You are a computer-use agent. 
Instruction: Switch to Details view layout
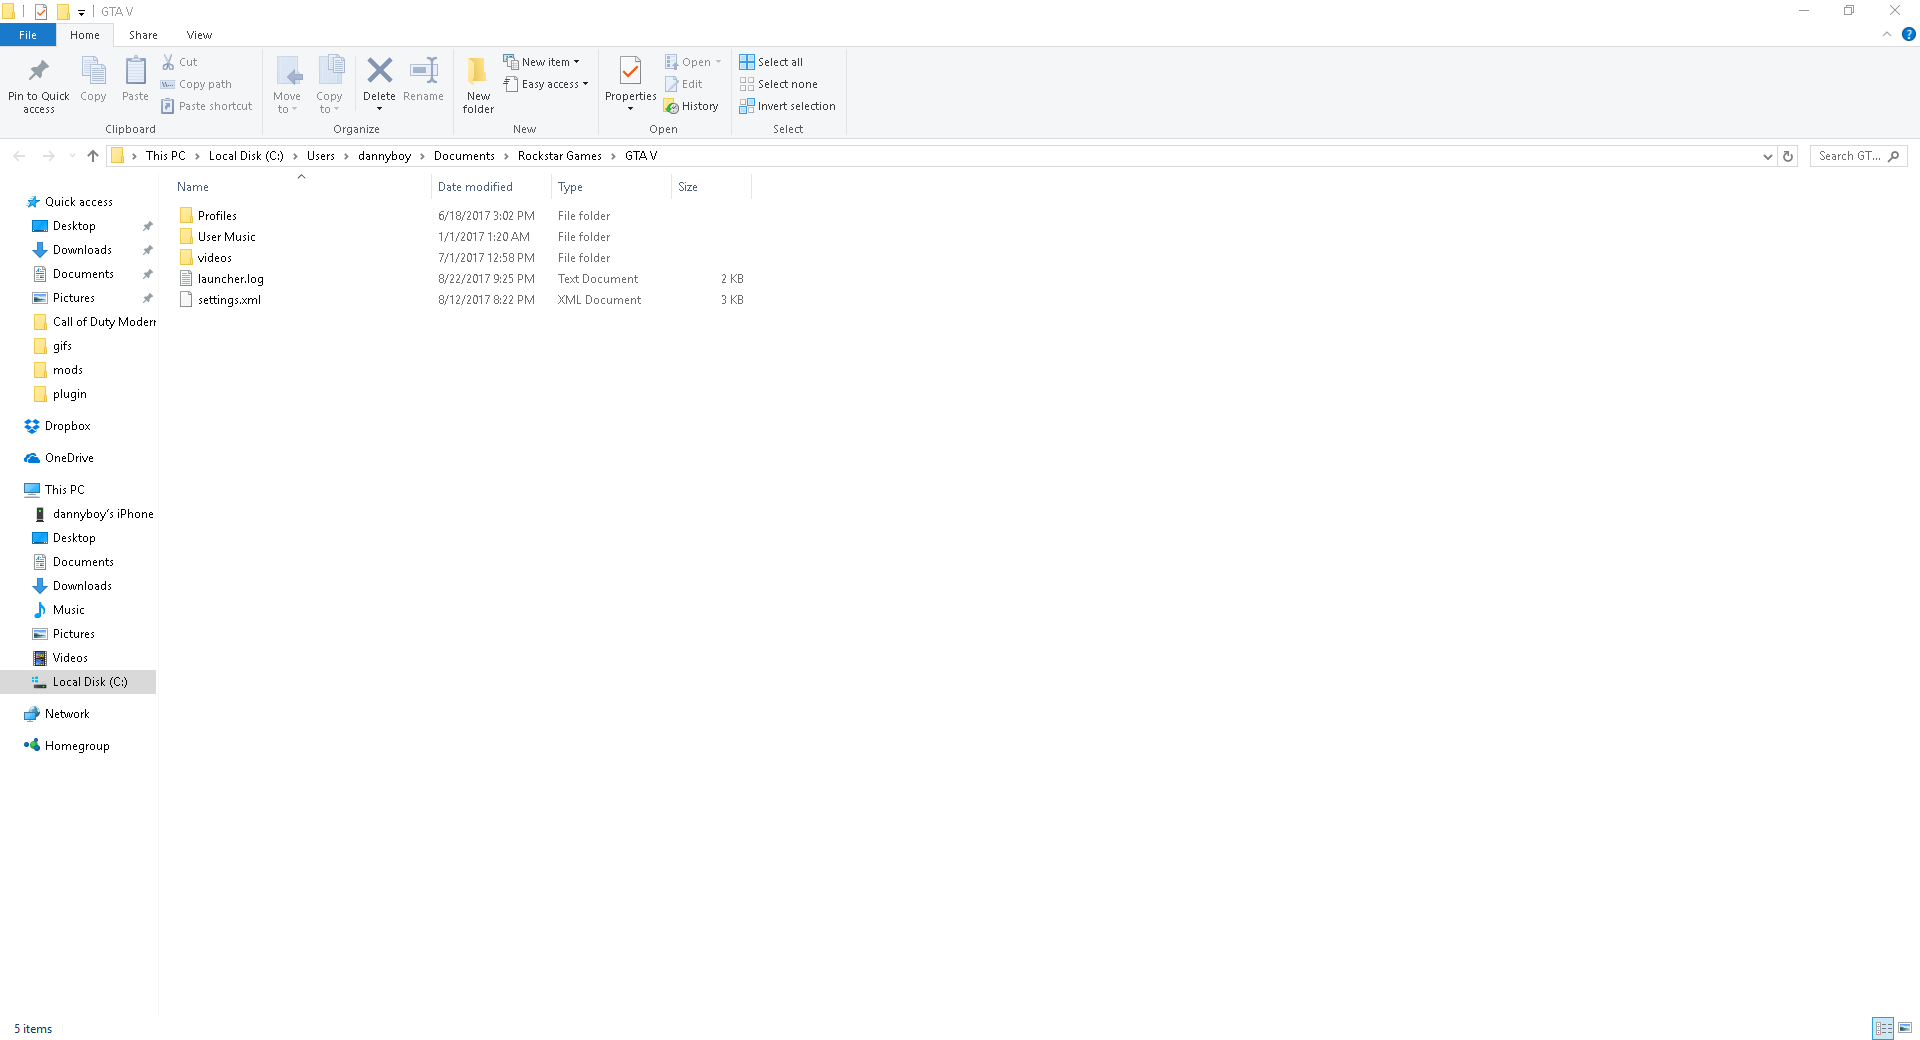[x=1883, y=1028]
